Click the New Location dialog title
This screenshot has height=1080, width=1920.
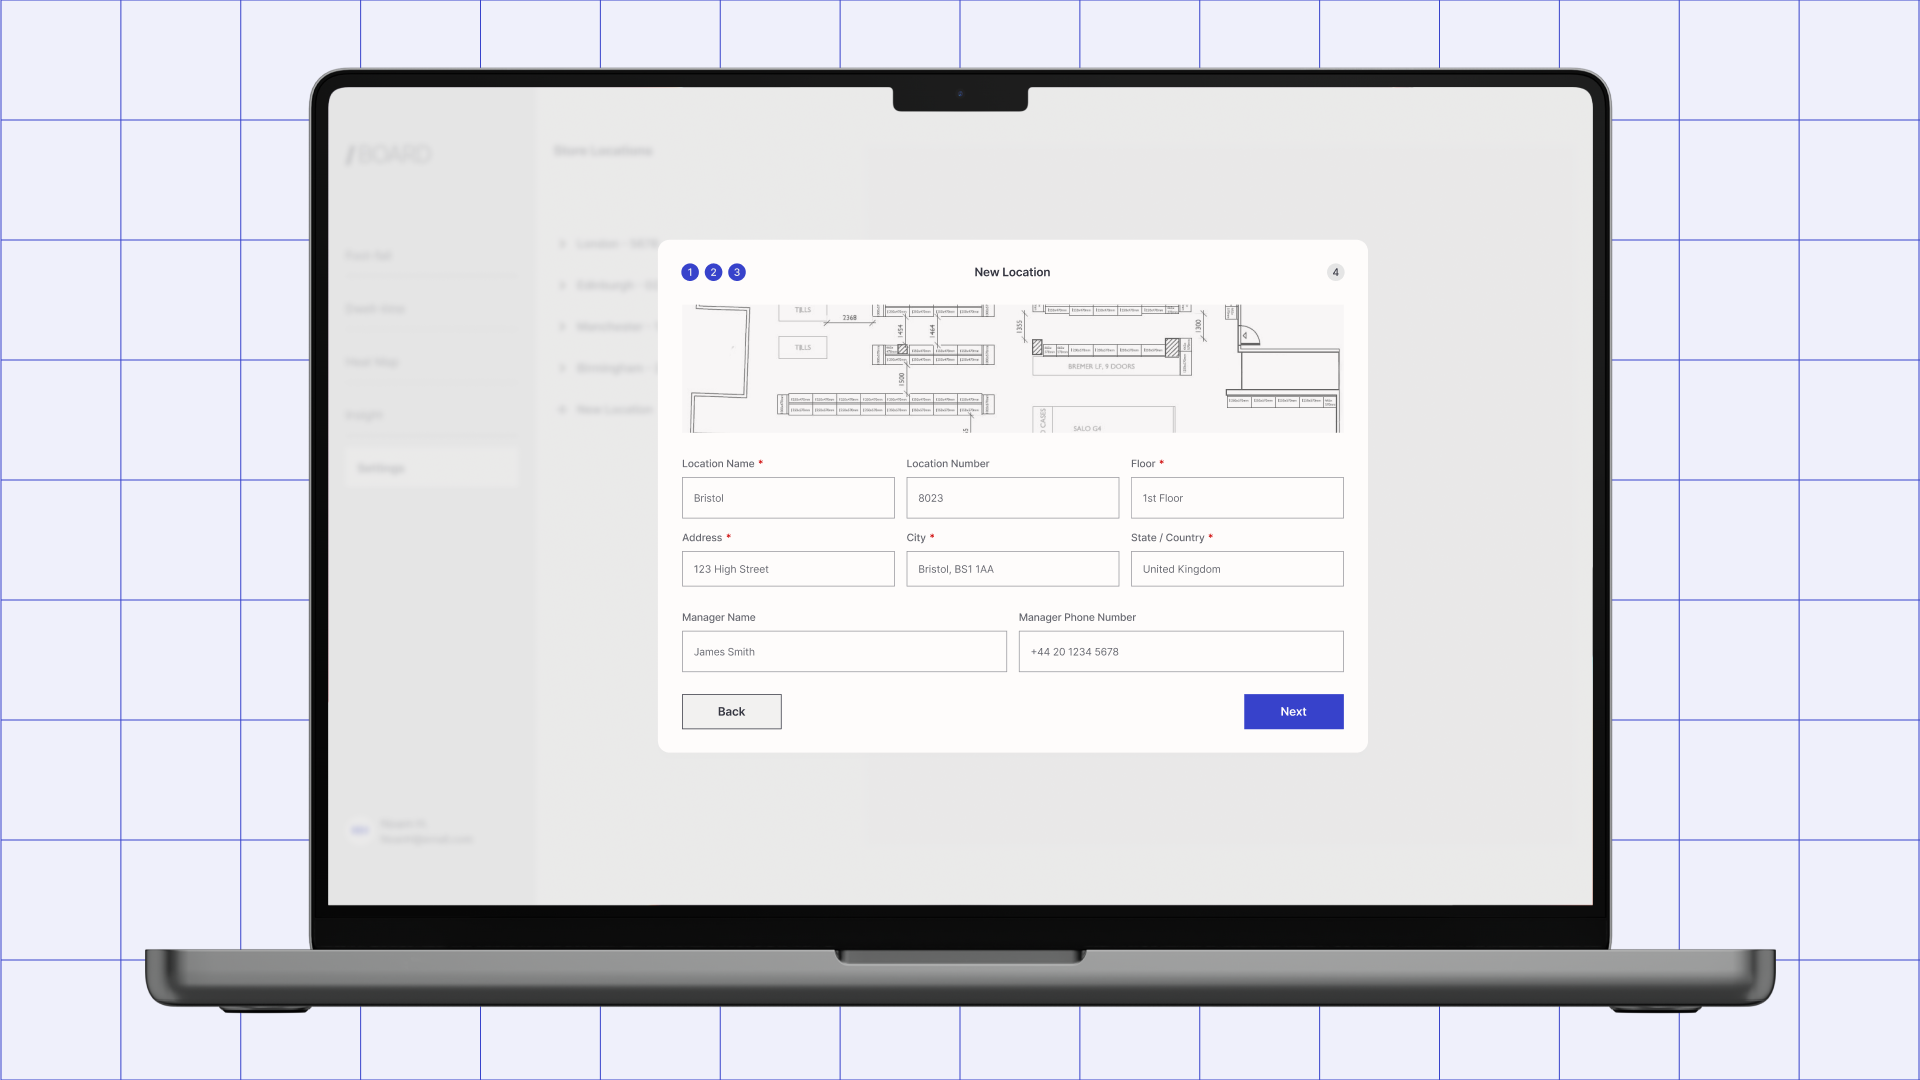(x=1012, y=272)
